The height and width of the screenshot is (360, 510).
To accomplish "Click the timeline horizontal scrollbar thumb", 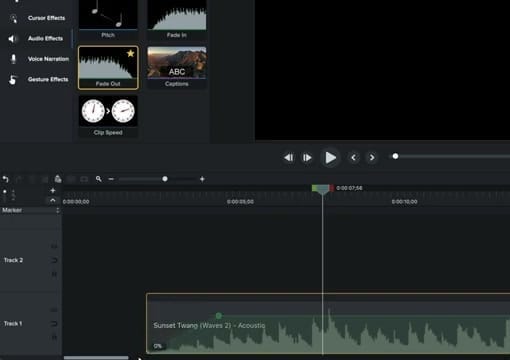I will coord(96,358).
